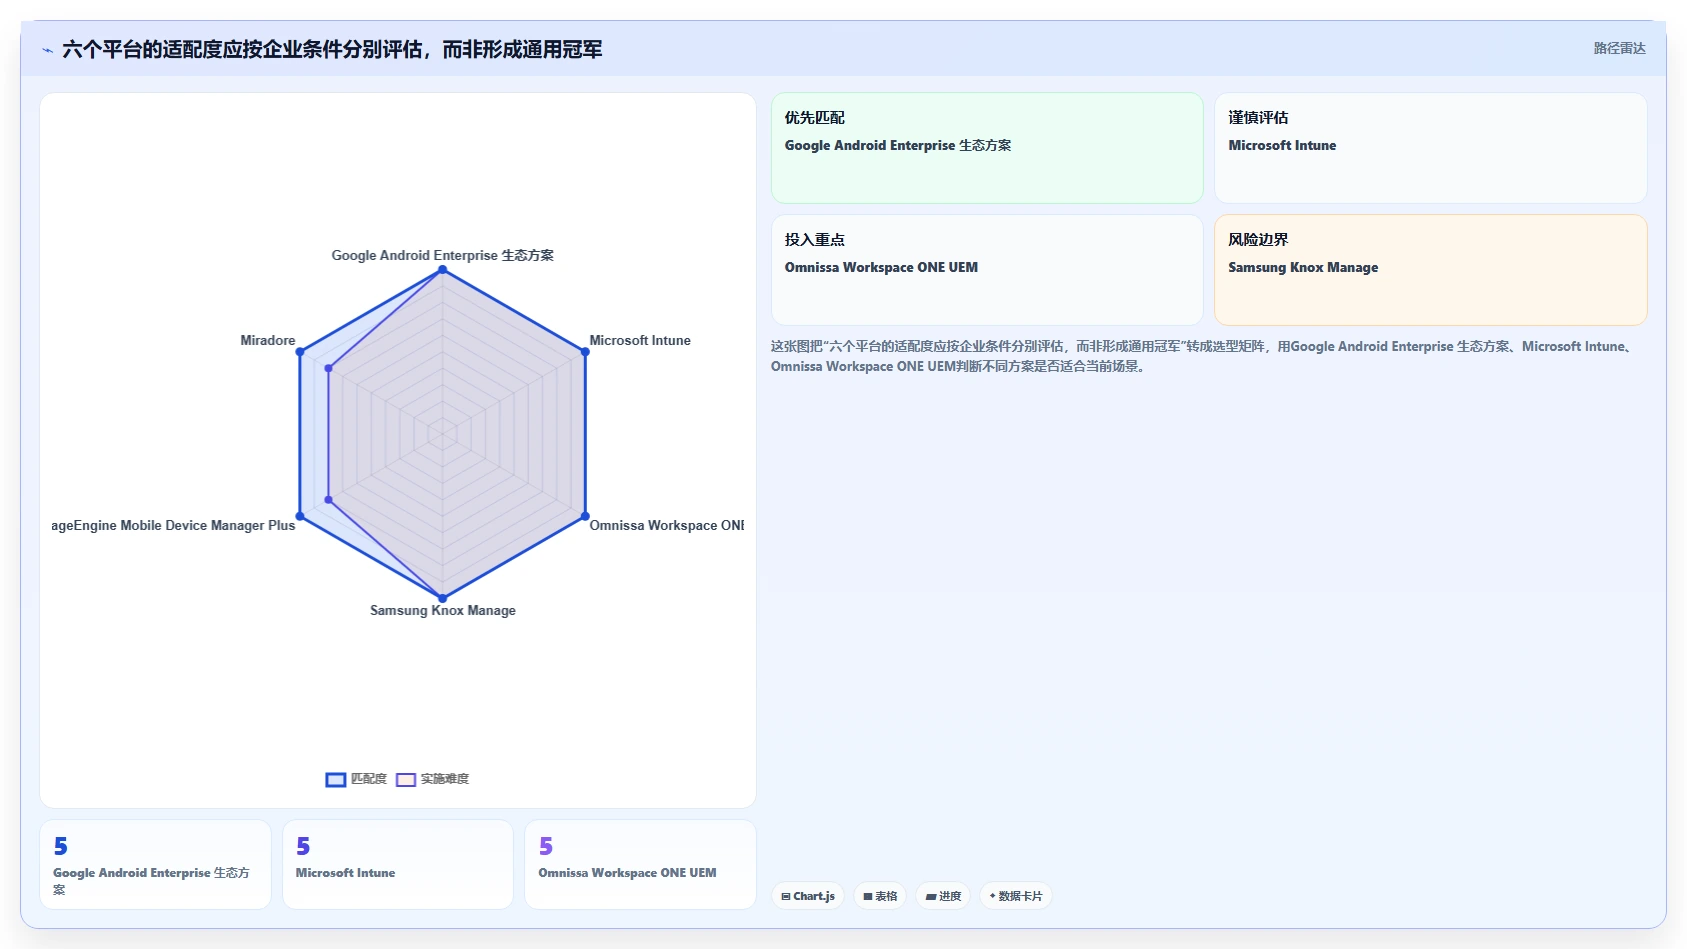1687x949 pixels.
Task: Click the 数据卡片 chip
Action: [1016, 896]
